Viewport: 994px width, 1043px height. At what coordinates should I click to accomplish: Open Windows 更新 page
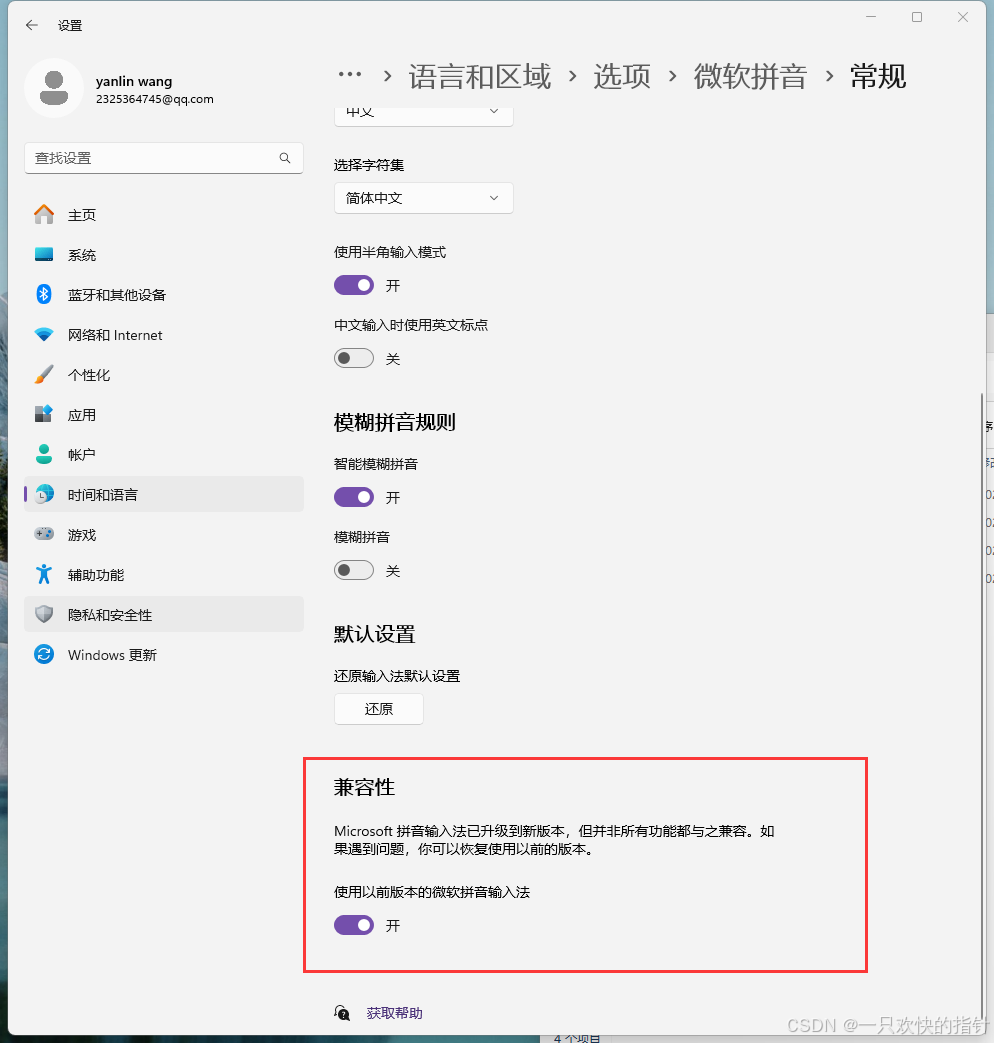164,655
